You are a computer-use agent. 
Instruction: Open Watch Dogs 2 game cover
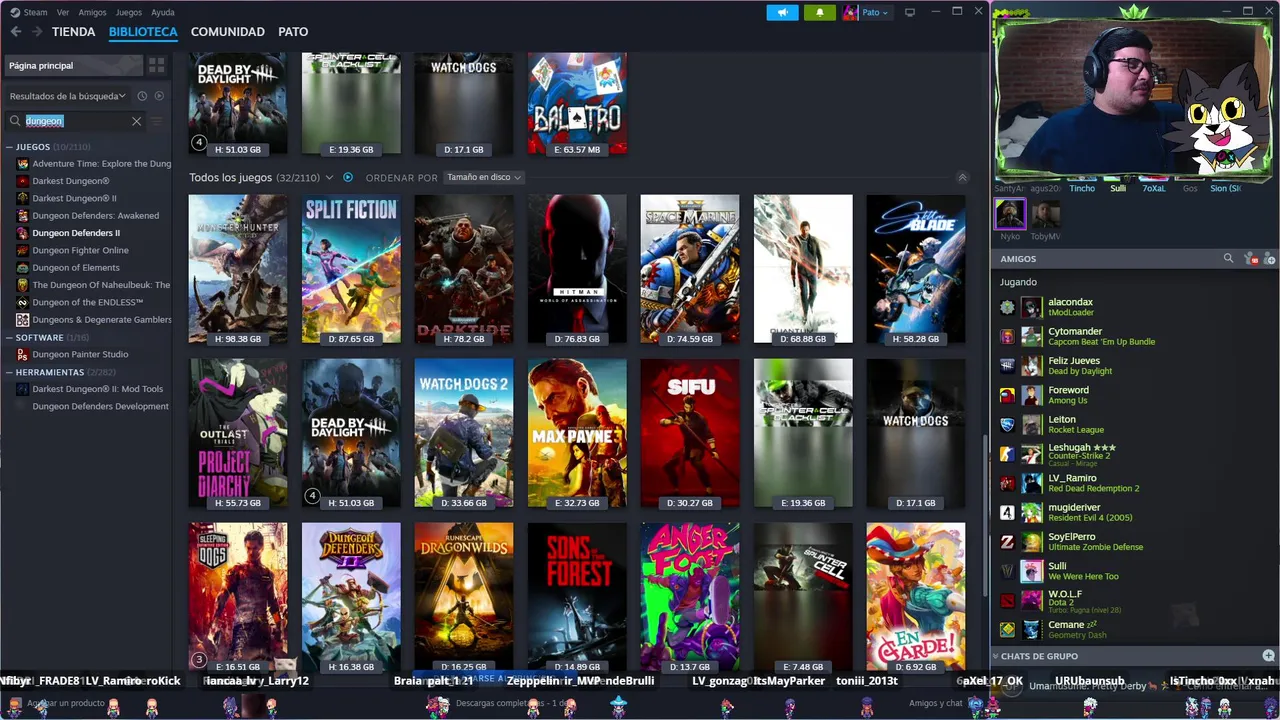tap(464, 432)
